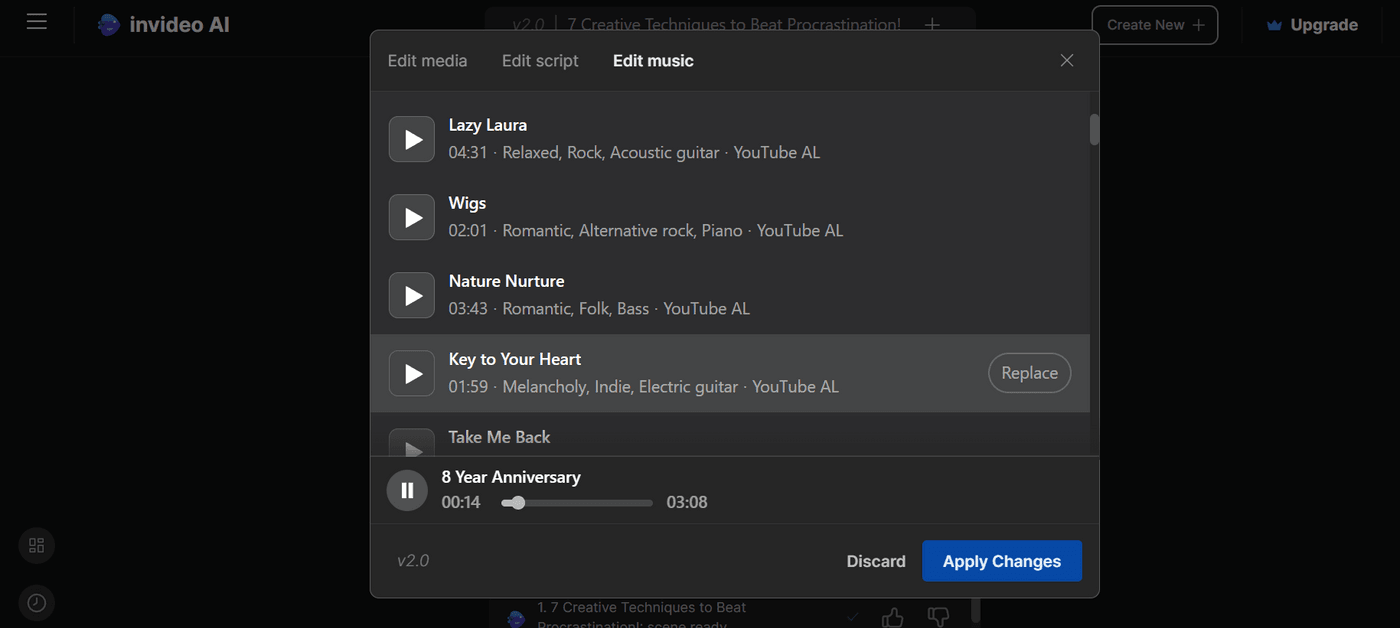Viewport: 1400px width, 628px height.
Task: Click the music playback progress slider
Action: 576,503
